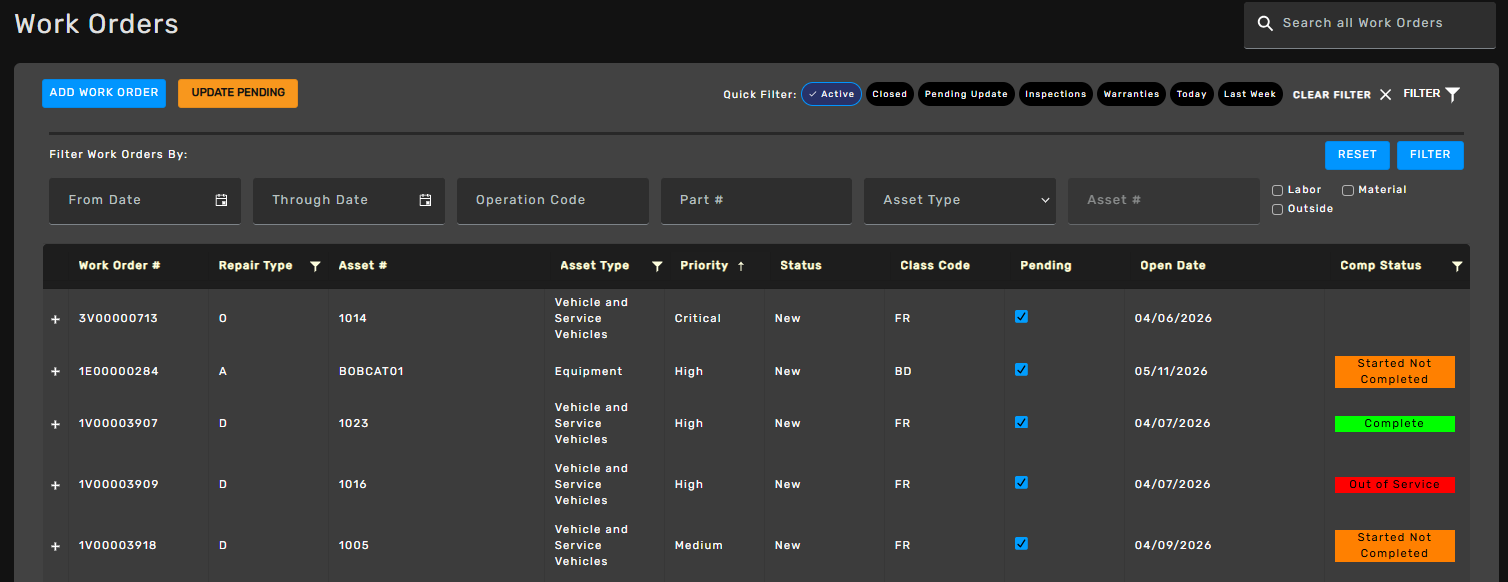Open the Asset Type dropdown
The height and width of the screenshot is (582, 1508).
(960, 201)
